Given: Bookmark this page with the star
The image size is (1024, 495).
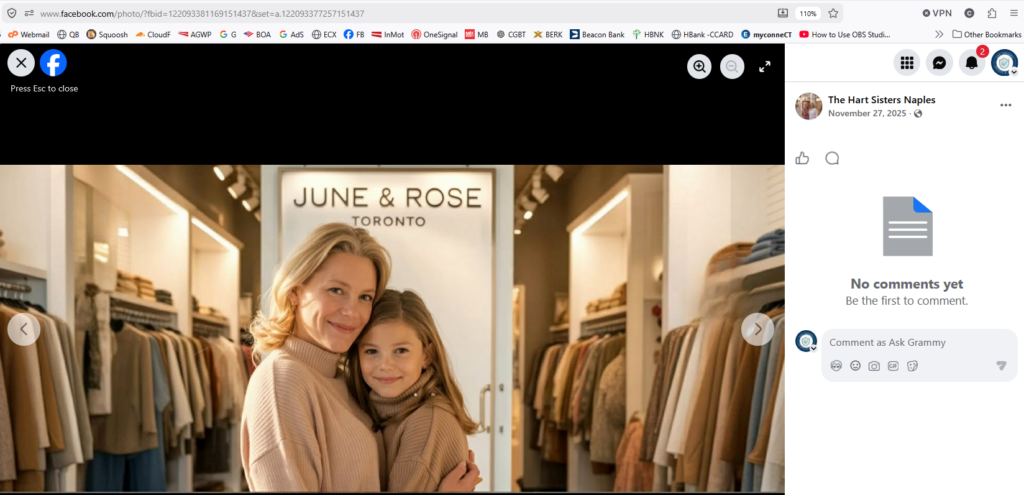Looking at the screenshot, I should 833,13.
